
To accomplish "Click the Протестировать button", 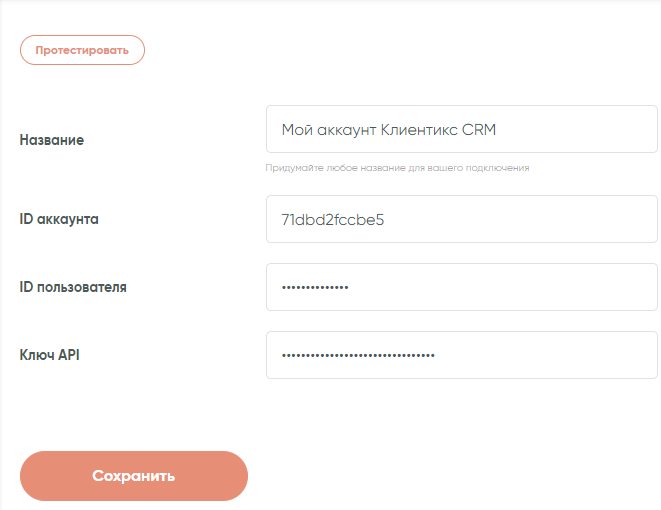I will click(82, 50).
